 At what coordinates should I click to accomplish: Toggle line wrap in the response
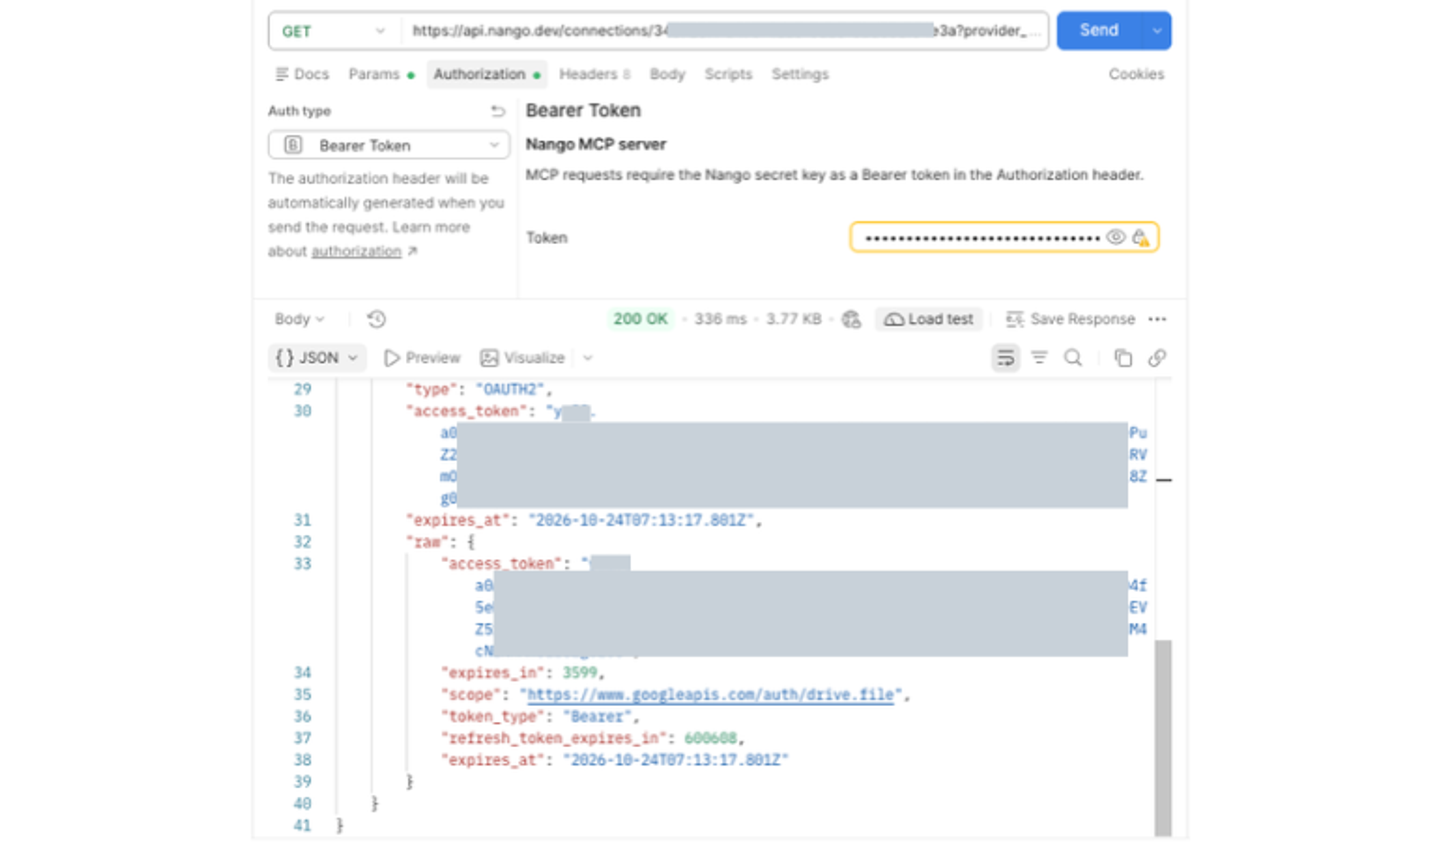[1006, 358]
